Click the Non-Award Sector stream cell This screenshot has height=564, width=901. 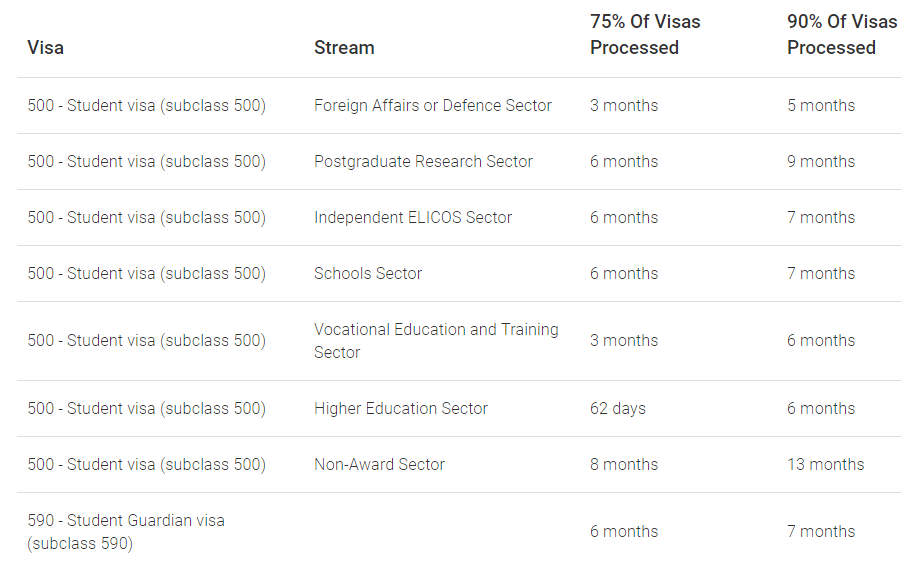[379, 464]
